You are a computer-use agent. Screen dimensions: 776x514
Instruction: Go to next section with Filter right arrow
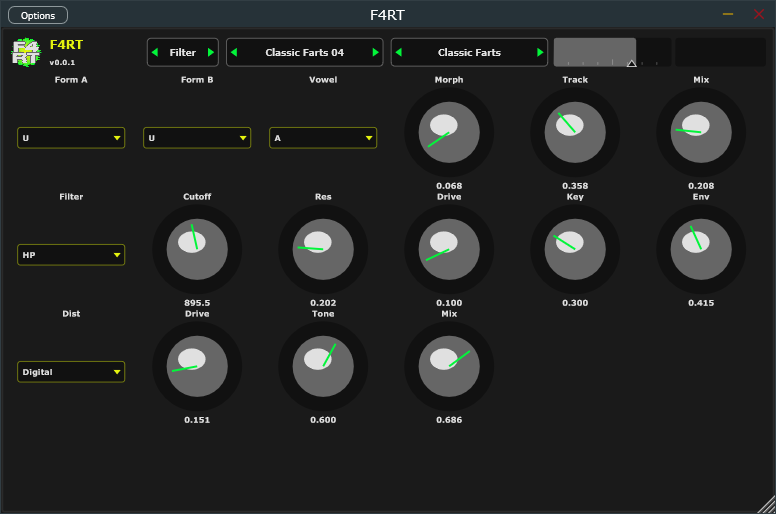(x=211, y=52)
